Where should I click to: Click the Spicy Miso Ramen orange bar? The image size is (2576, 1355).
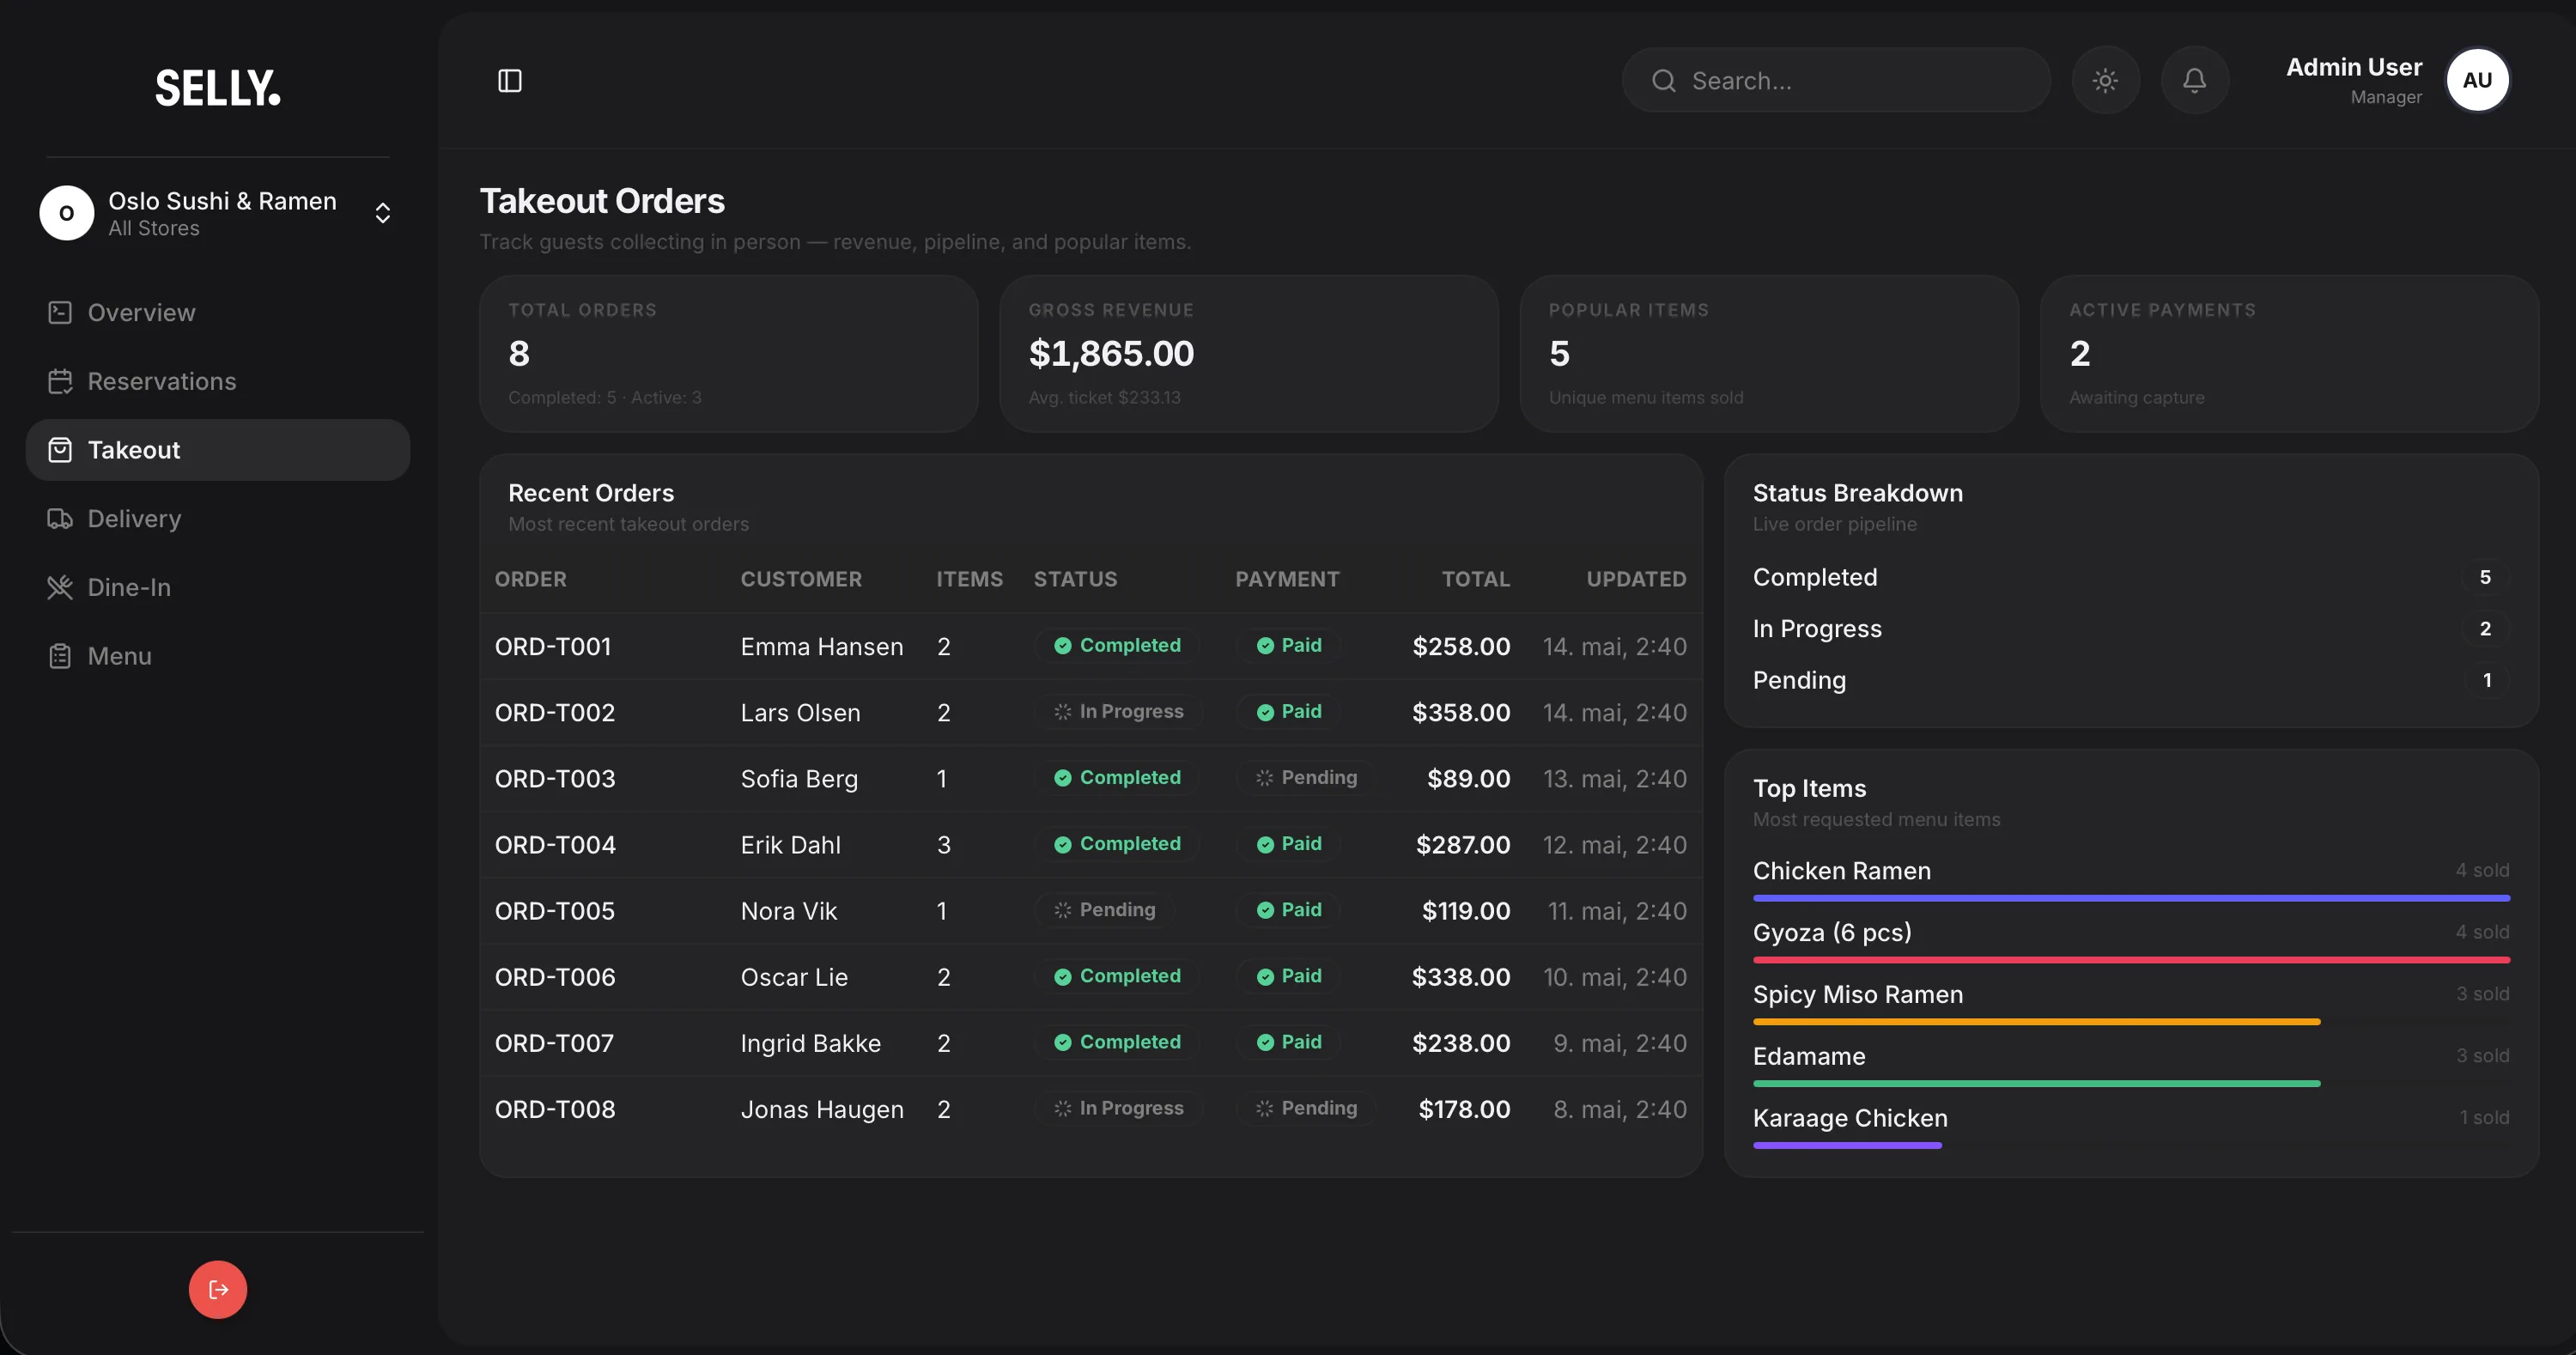point(2036,1022)
